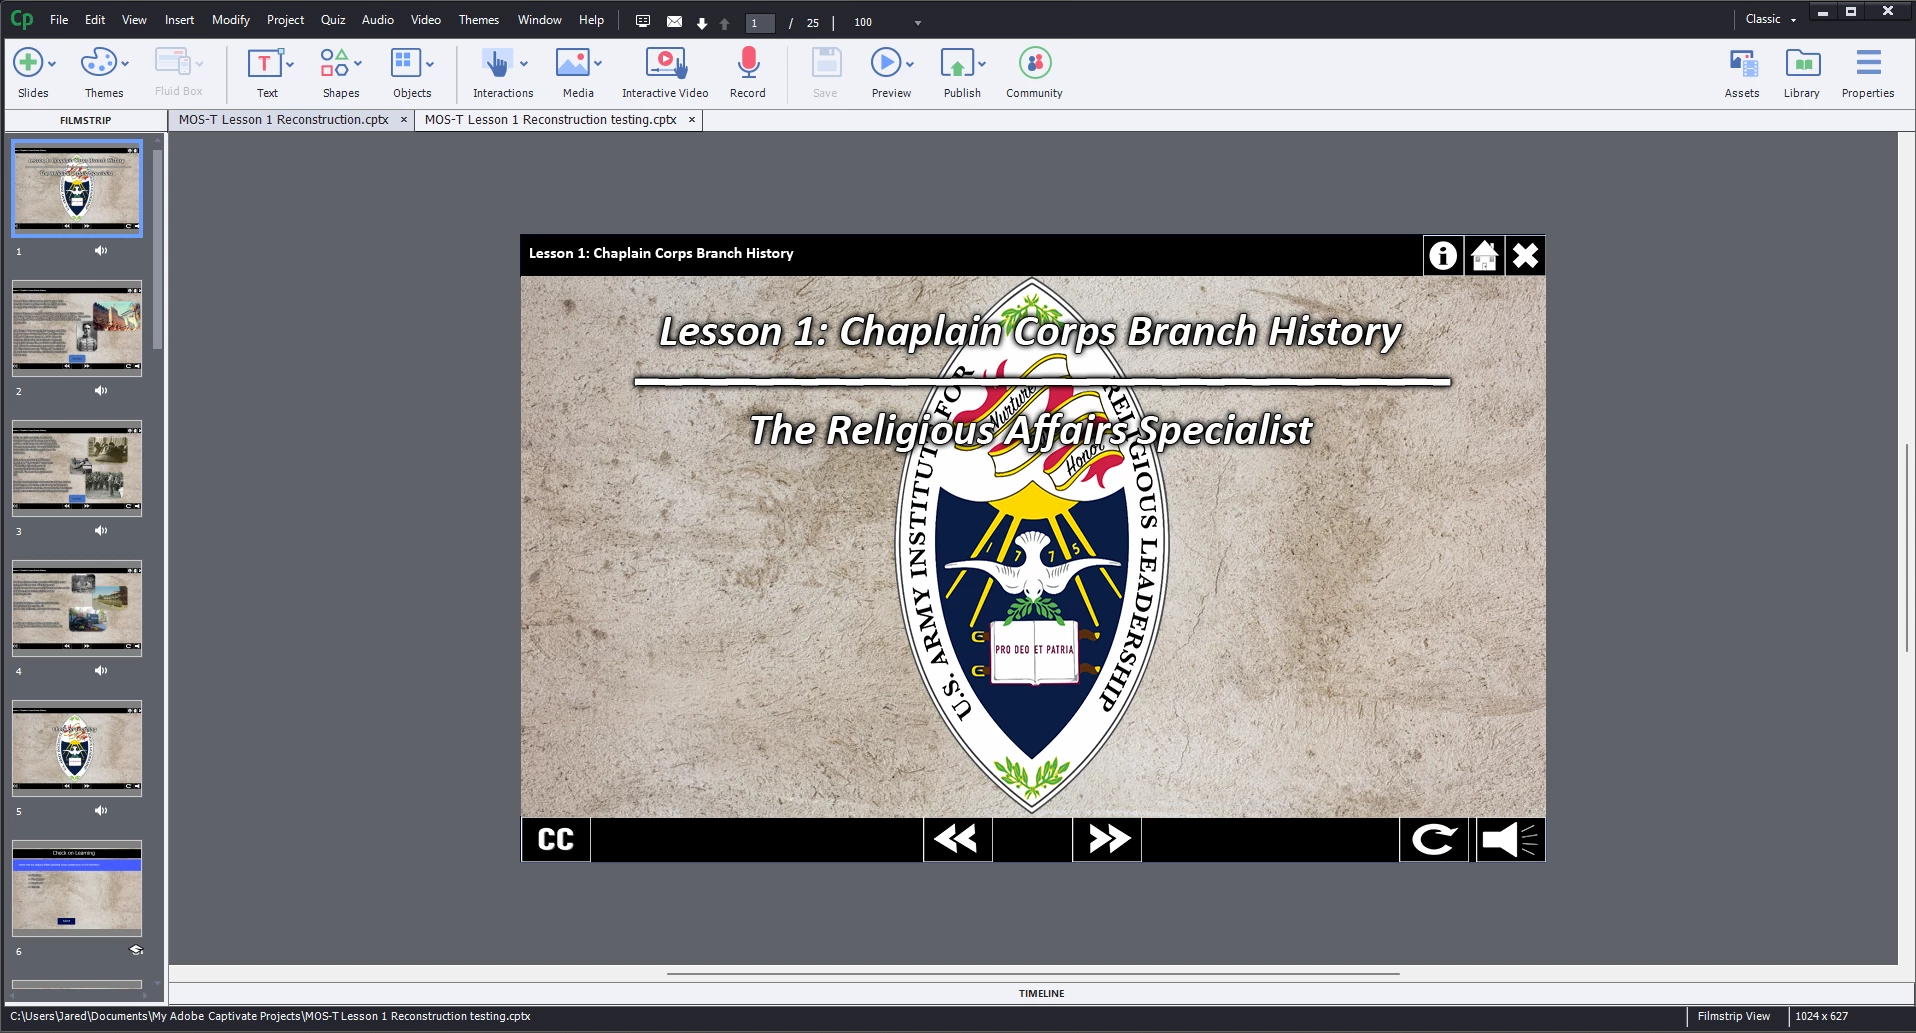Close the Reconstruction testing.cptx tab

point(692,120)
